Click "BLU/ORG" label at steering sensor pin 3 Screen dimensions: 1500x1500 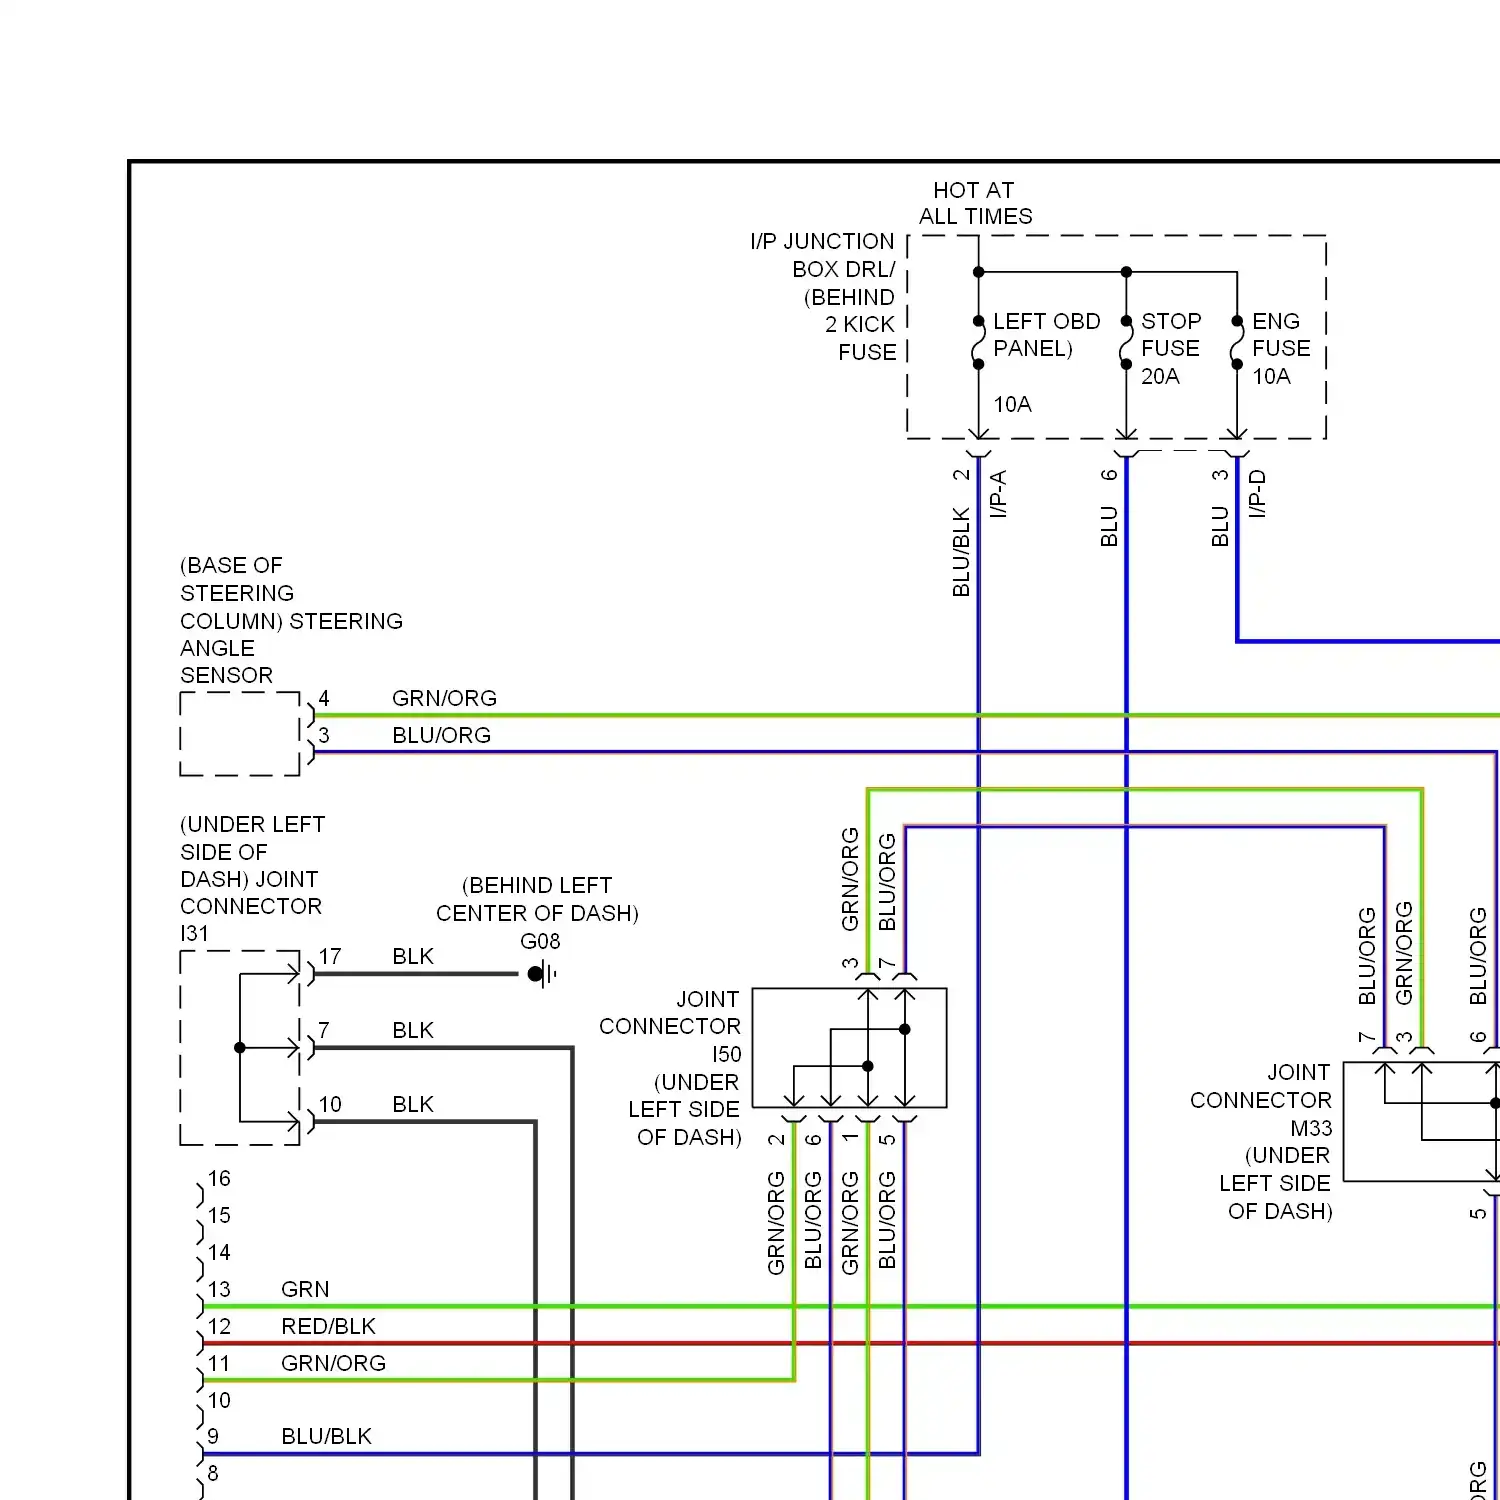(442, 735)
